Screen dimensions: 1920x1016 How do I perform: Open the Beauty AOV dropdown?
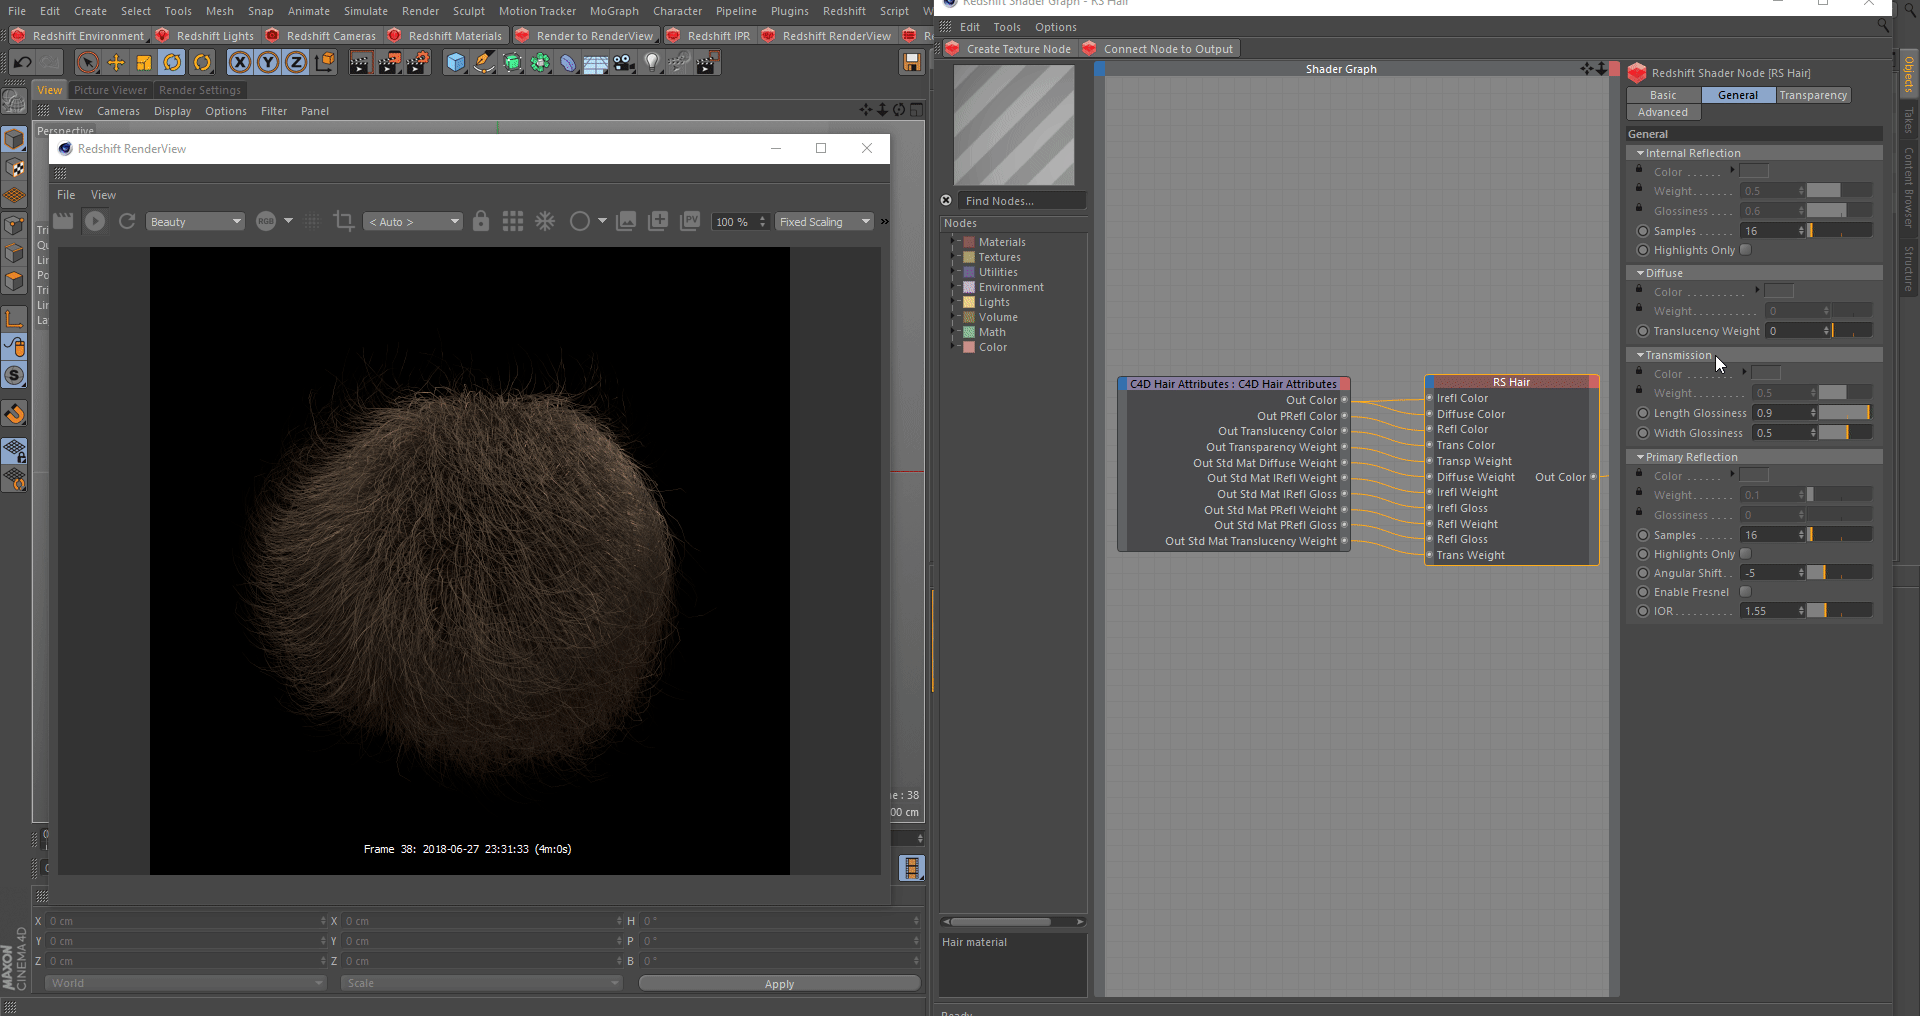tap(195, 222)
